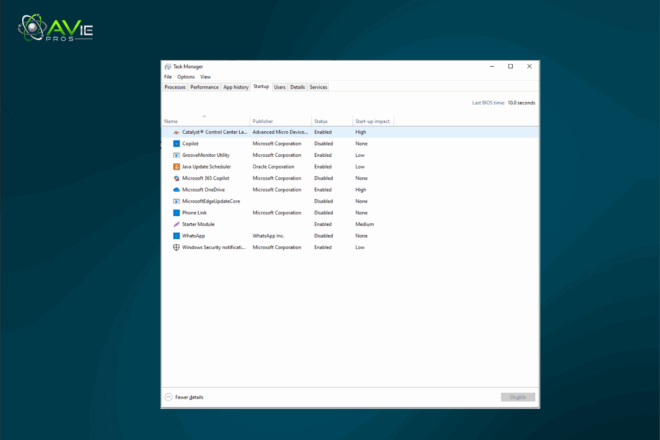This screenshot has width=660, height=440.
Task: Click the Java Update Scheduler icon
Action: click(176, 167)
